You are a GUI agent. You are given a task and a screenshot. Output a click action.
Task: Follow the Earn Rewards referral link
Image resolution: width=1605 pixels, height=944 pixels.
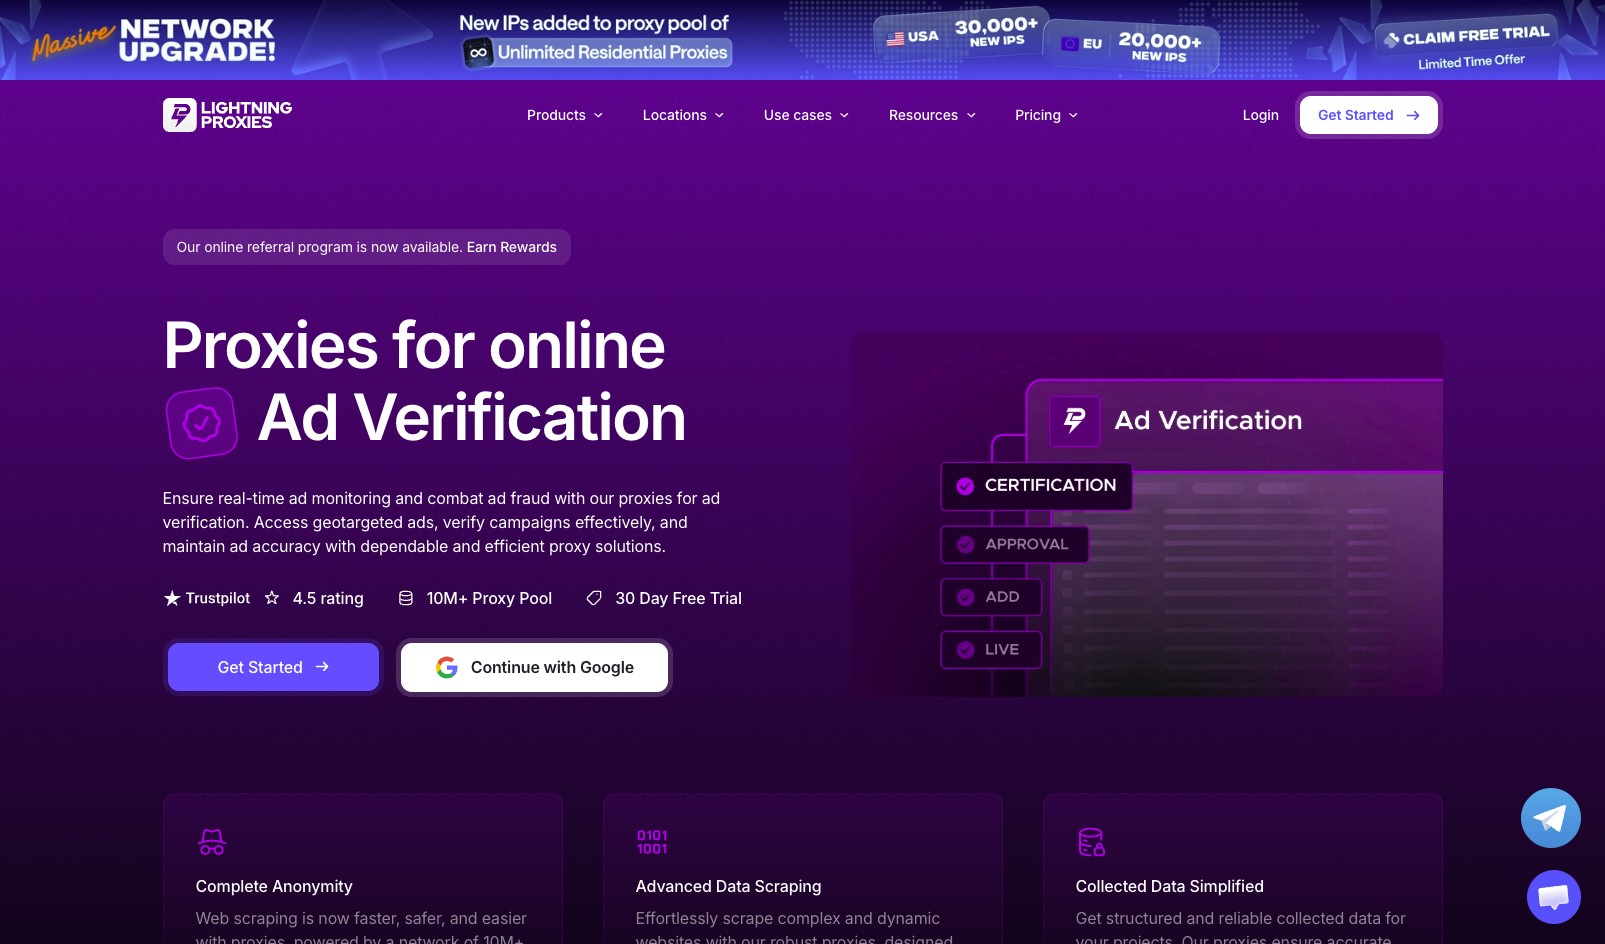point(511,247)
